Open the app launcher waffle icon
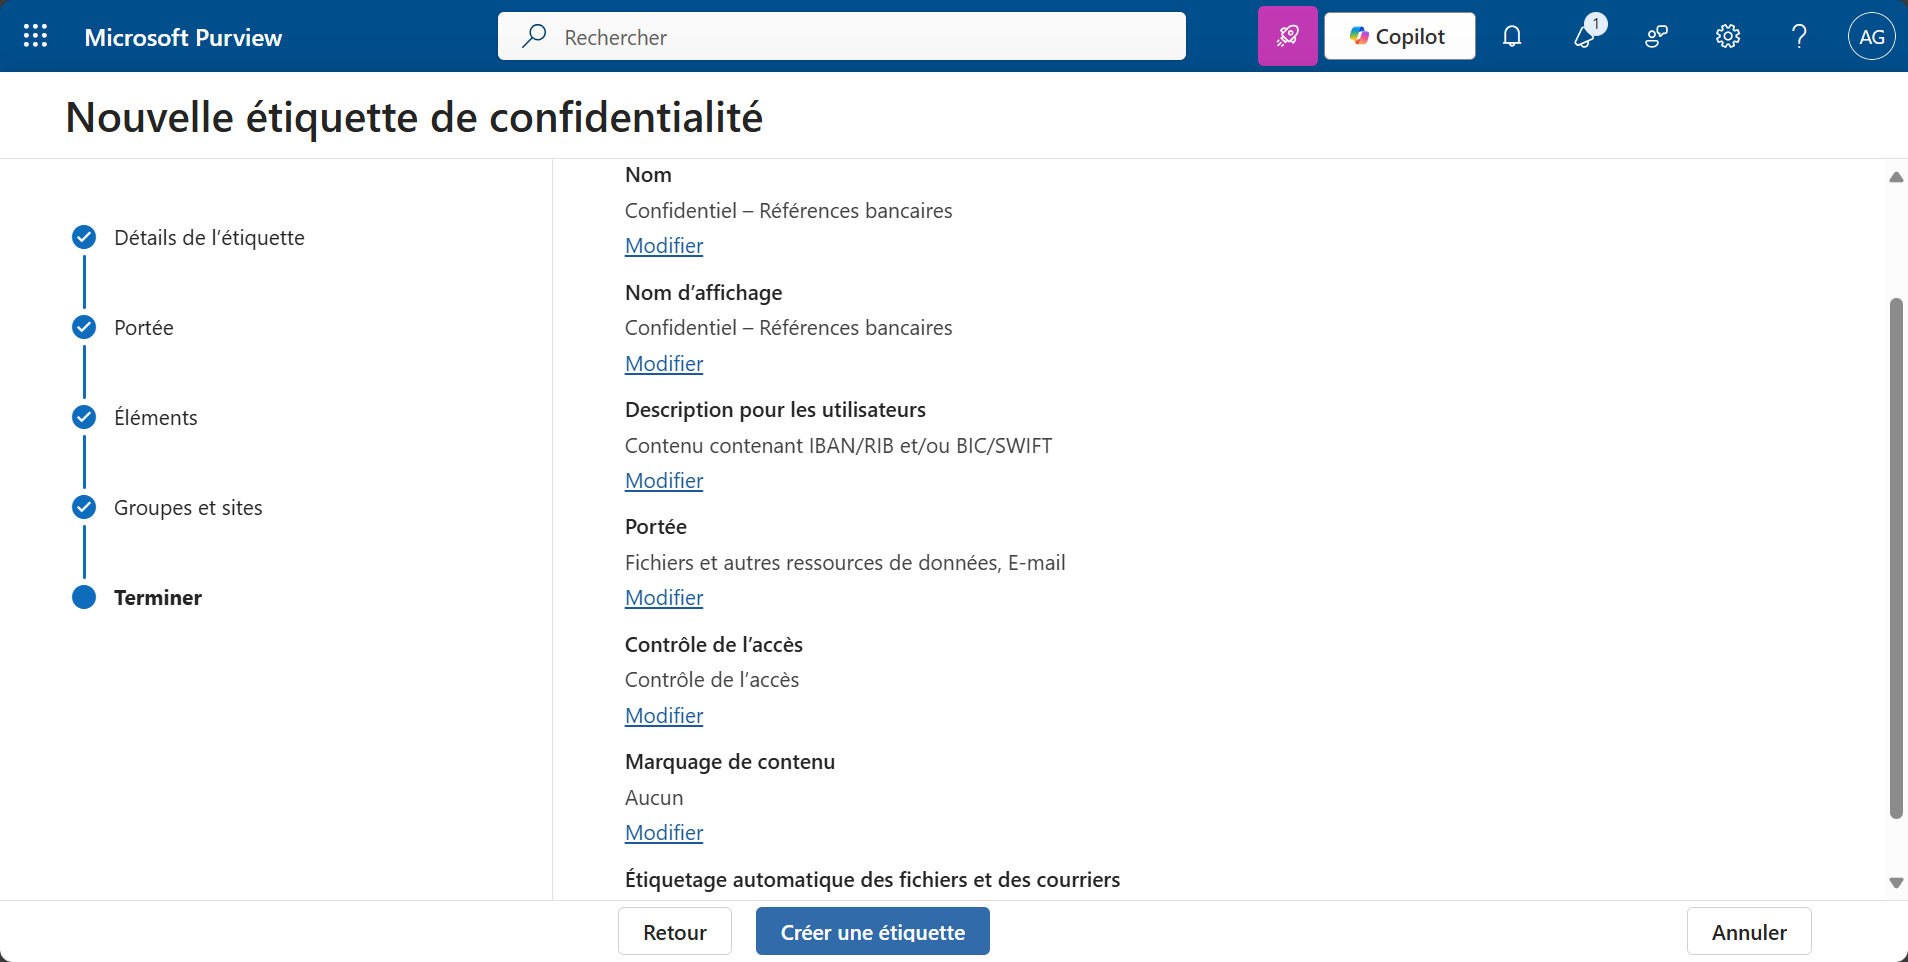 pos(36,37)
